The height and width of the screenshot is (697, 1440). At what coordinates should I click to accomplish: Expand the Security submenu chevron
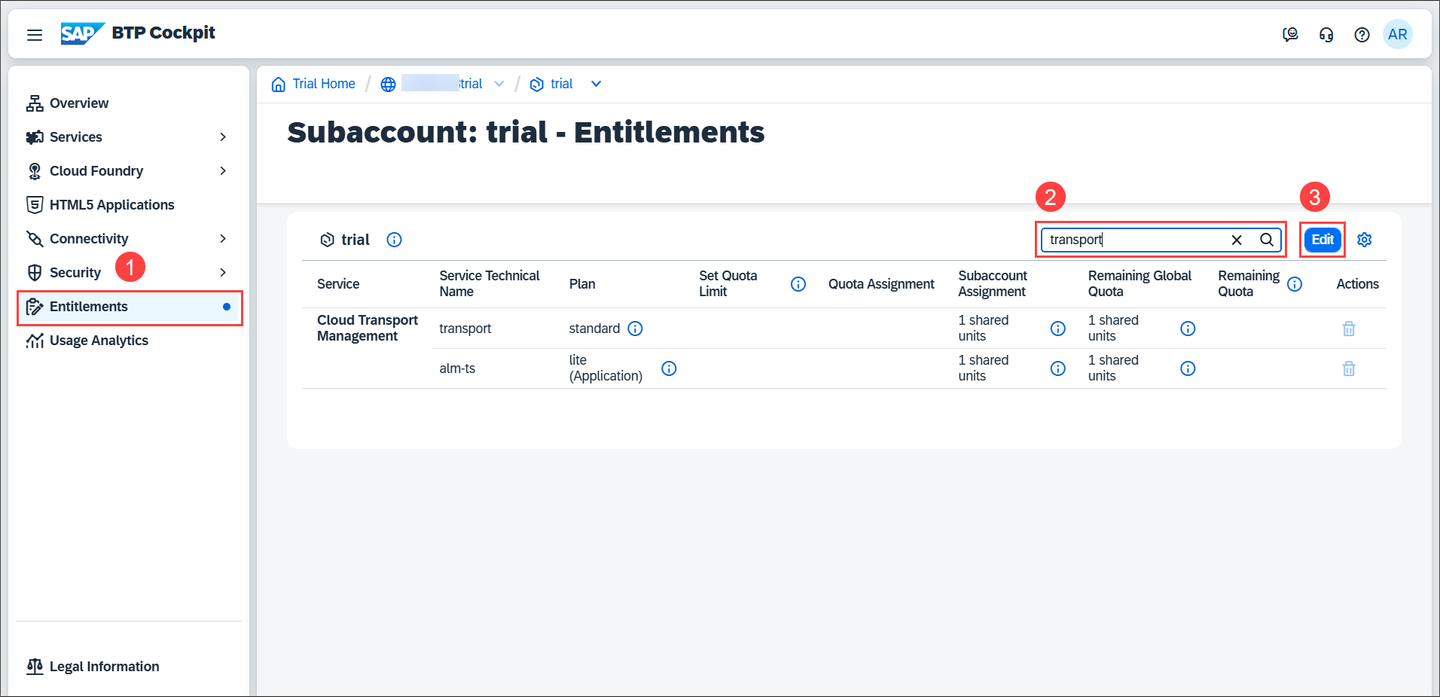(x=223, y=272)
